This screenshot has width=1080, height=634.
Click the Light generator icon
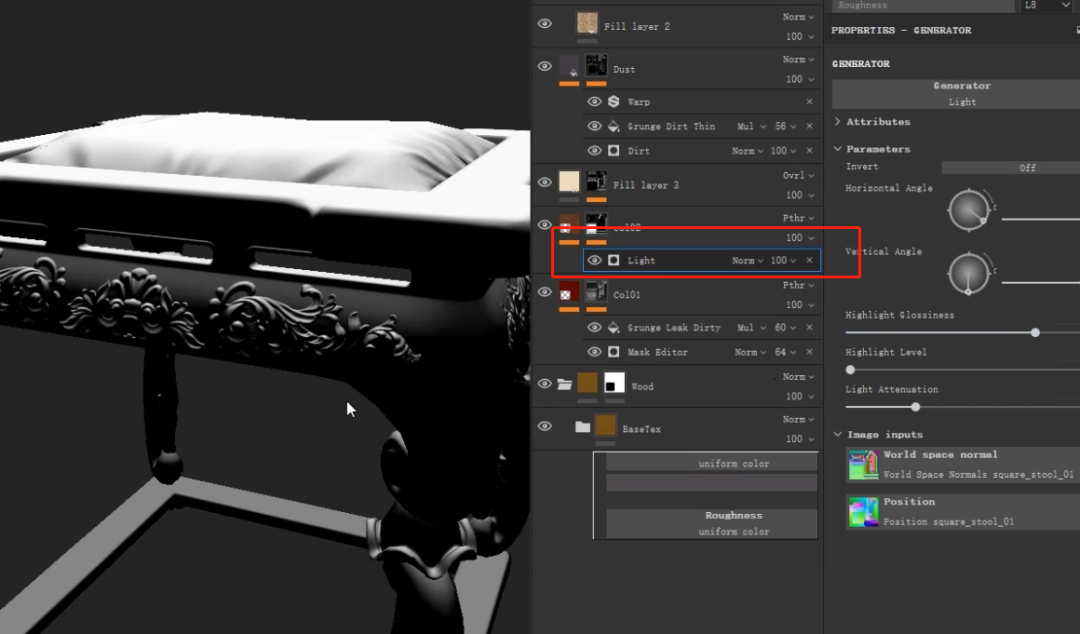pyautogui.click(x=614, y=260)
